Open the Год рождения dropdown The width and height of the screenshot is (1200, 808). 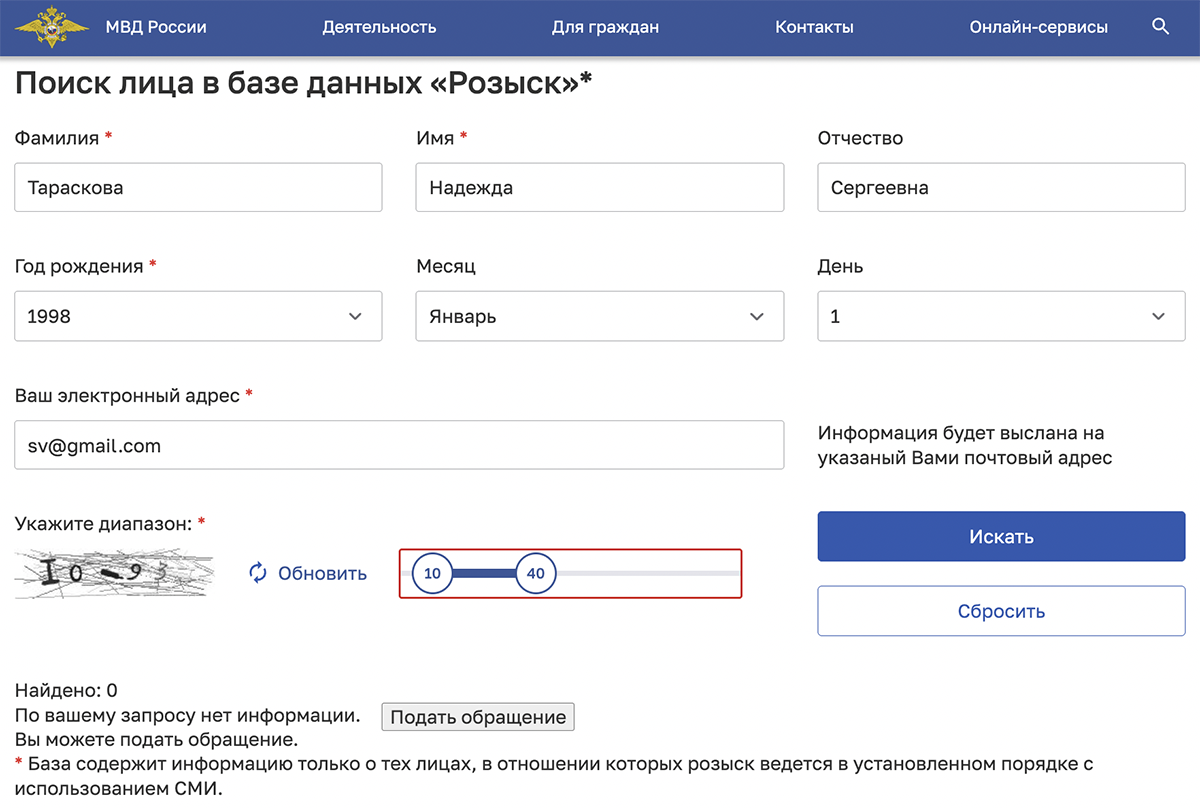(x=198, y=316)
